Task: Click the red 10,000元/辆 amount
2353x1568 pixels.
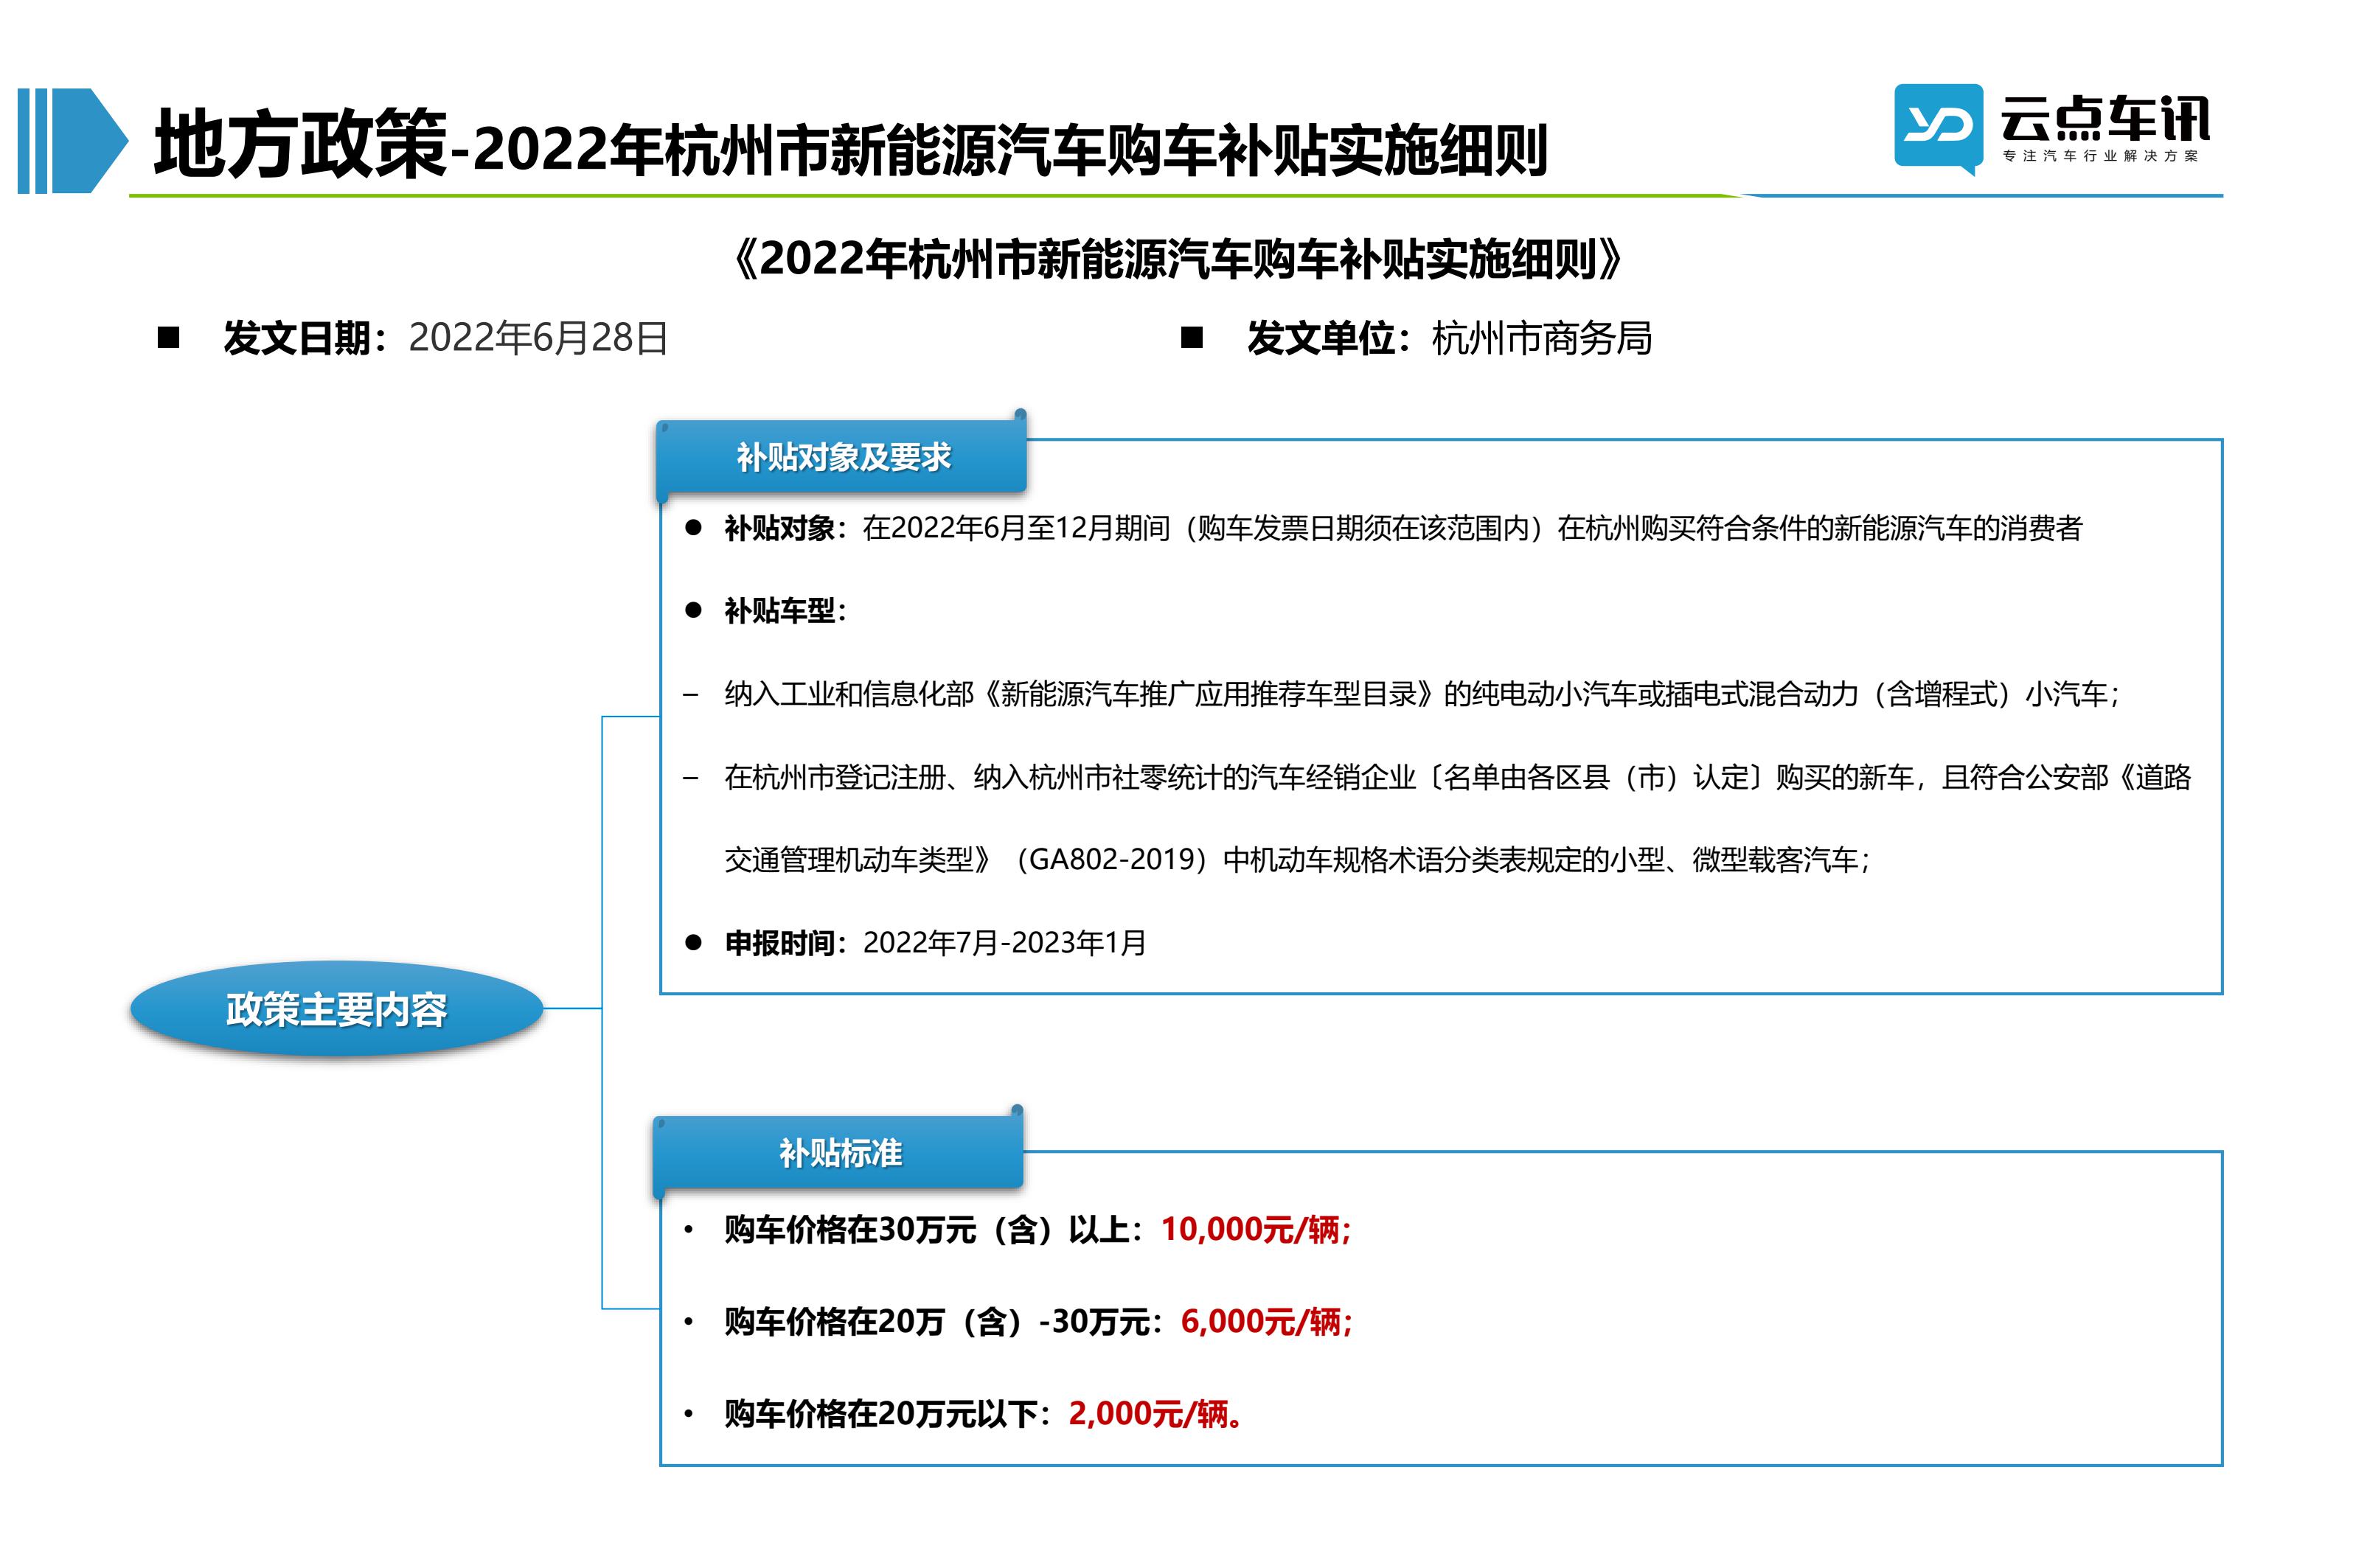Action: 1255,1229
